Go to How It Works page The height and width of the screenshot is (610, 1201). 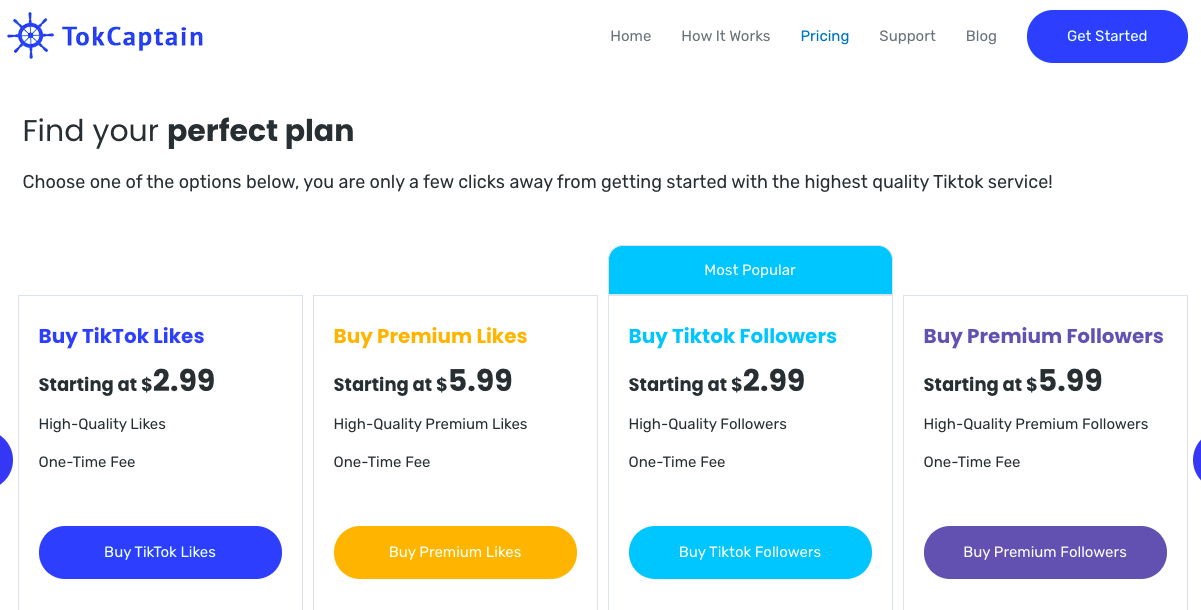pos(725,36)
